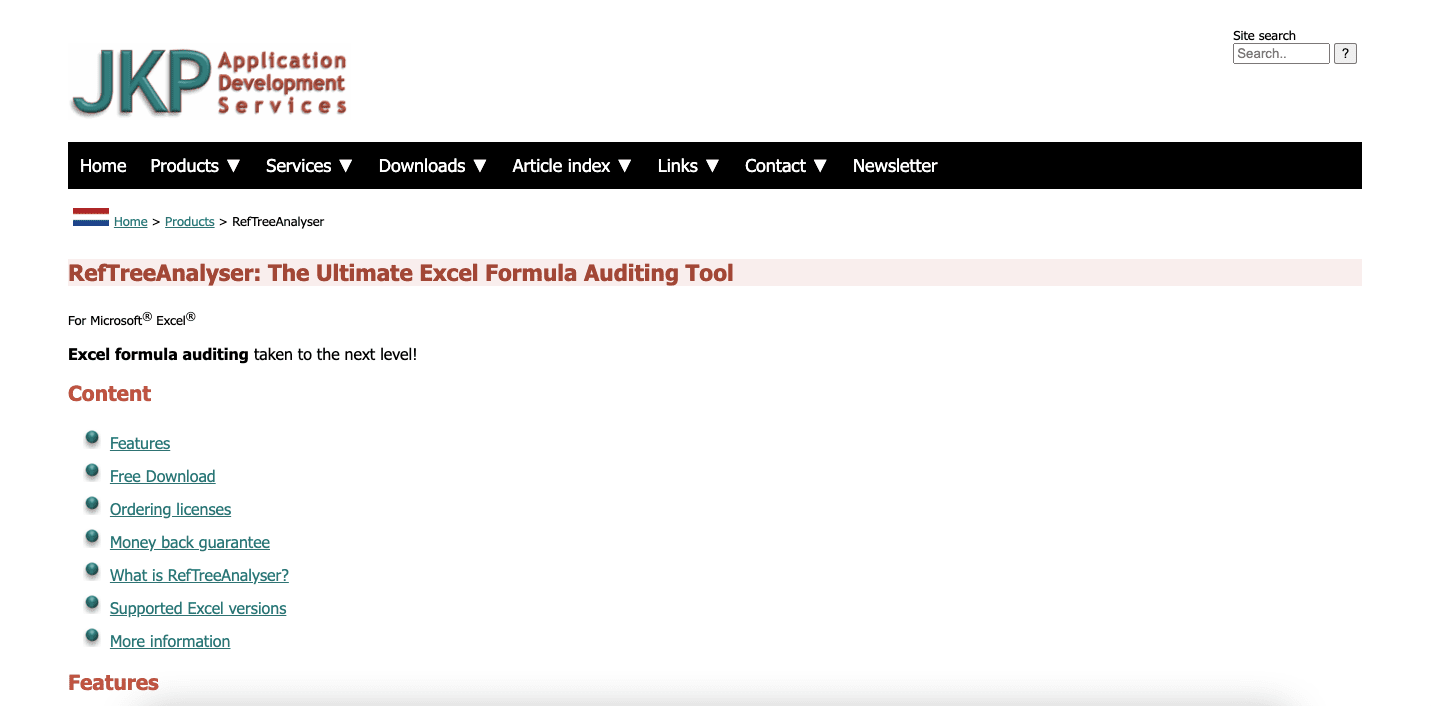The width and height of the screenshot is (1432, 706).
Task: Expand the Links dropdown menu
Action: pyautogui.click(x=689, y=166)
